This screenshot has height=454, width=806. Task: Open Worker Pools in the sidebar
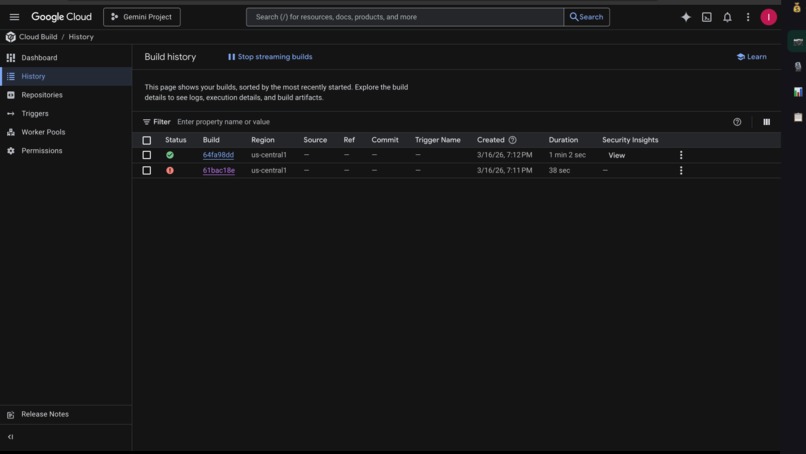pos(66,132)
